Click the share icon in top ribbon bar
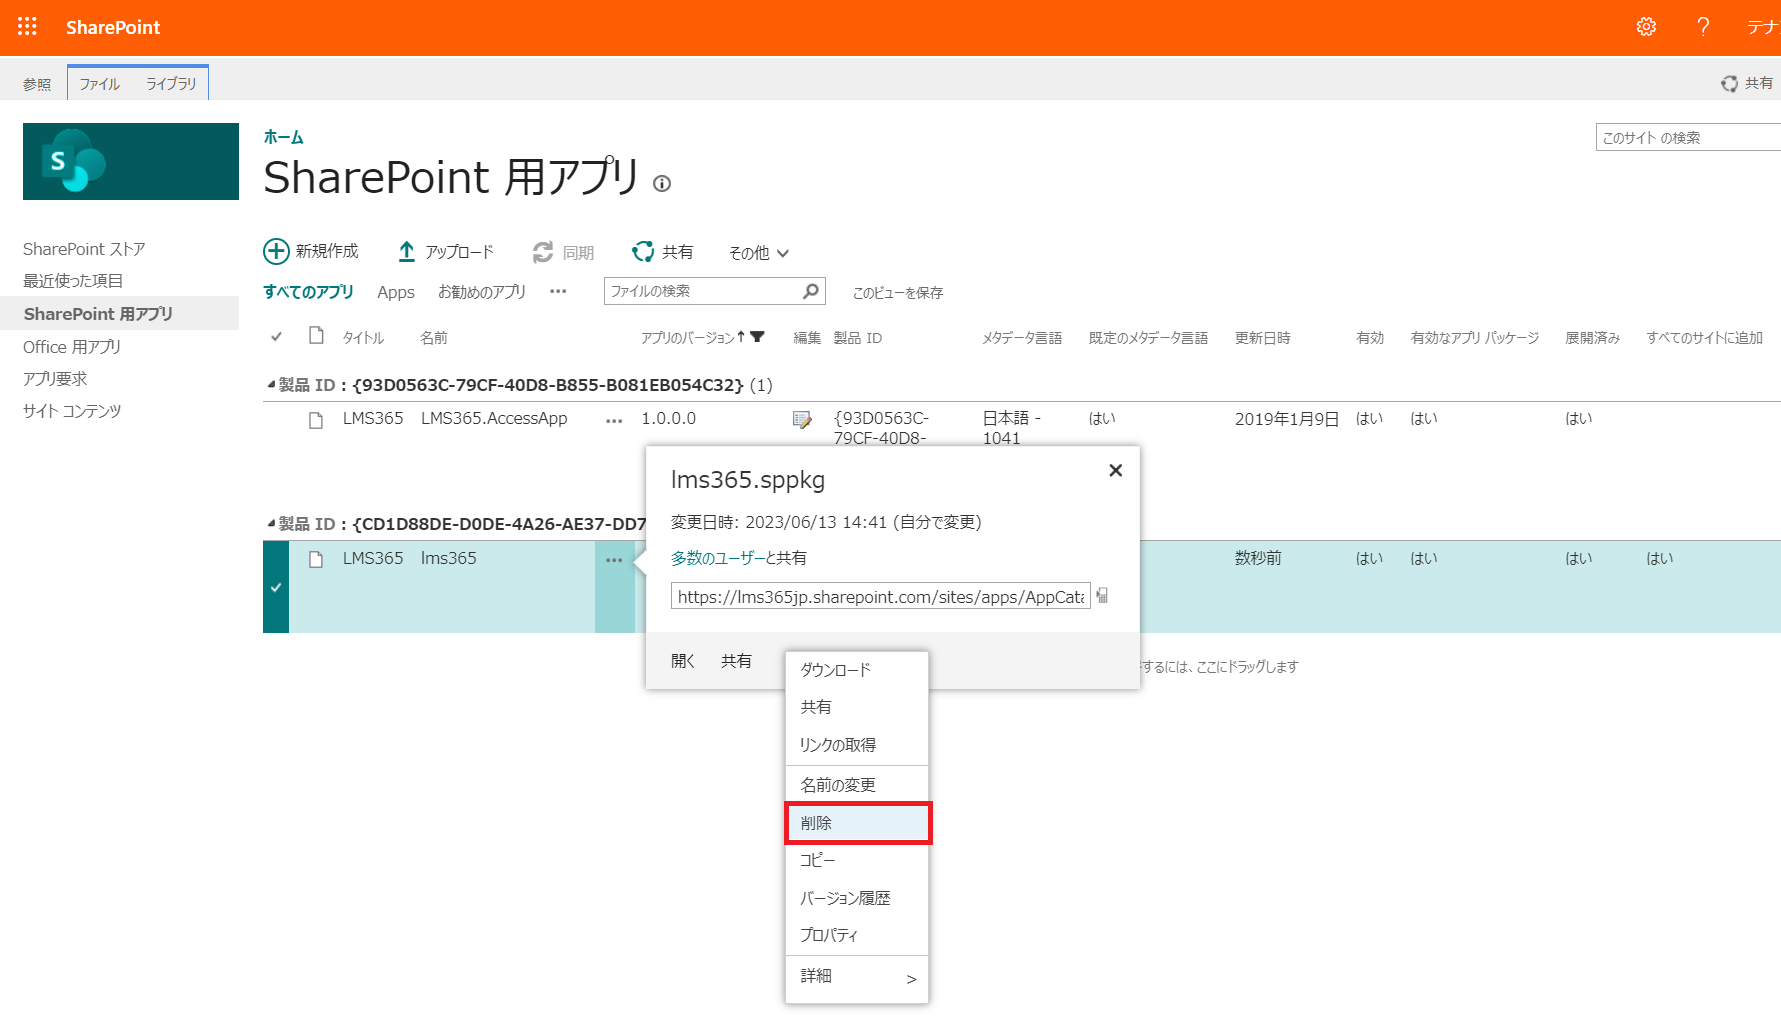The width and height of the screenshot is (1781, 1032). 1729,84
